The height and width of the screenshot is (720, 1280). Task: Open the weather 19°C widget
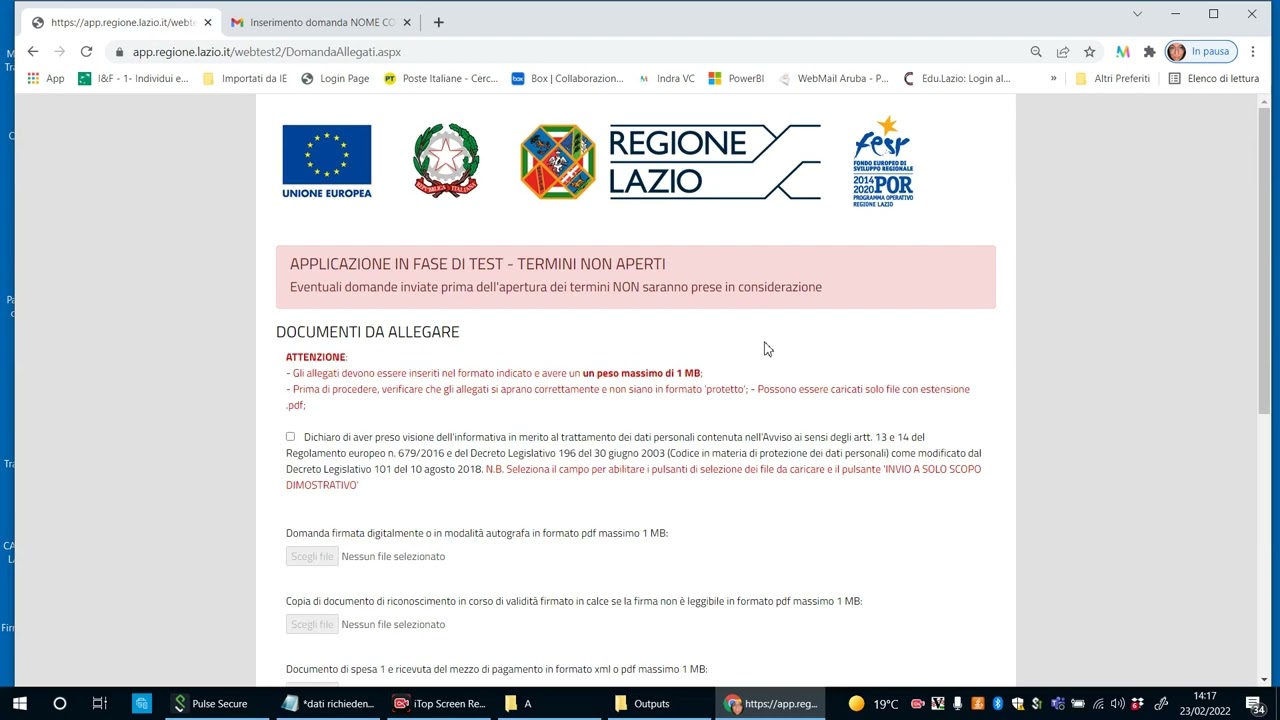(x=872, y=704)
